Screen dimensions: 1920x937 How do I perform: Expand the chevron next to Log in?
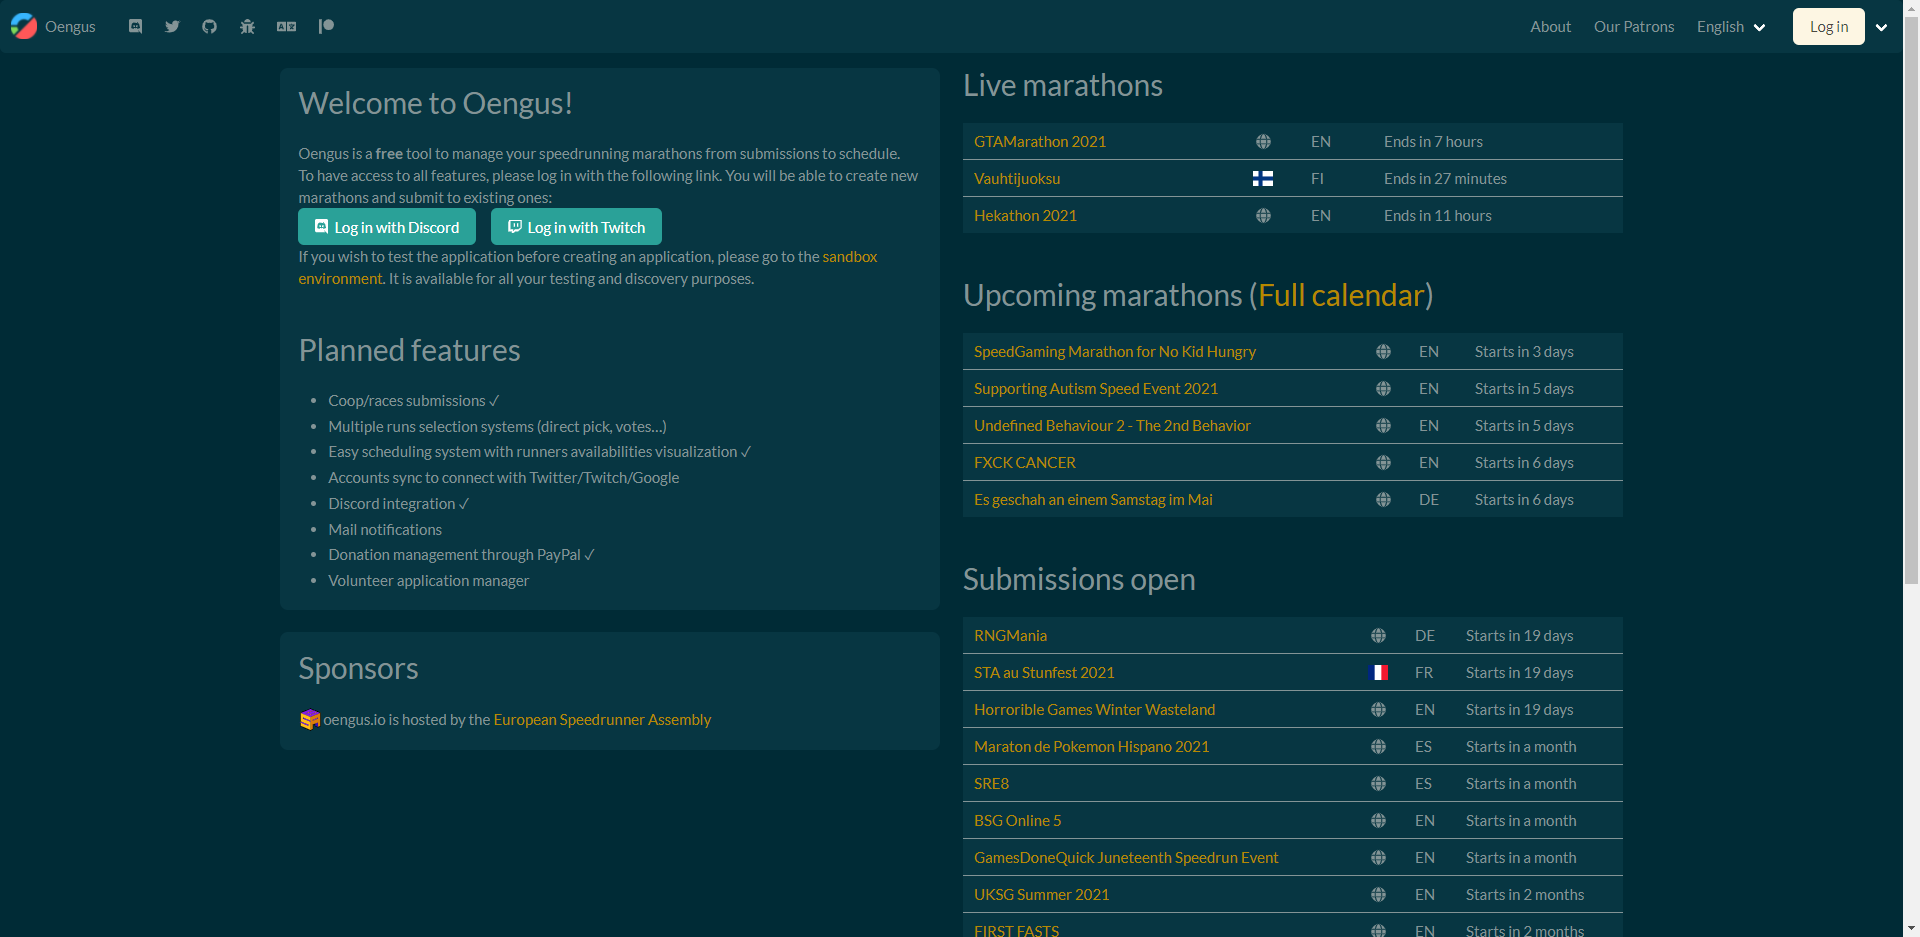coord(1881,27)
